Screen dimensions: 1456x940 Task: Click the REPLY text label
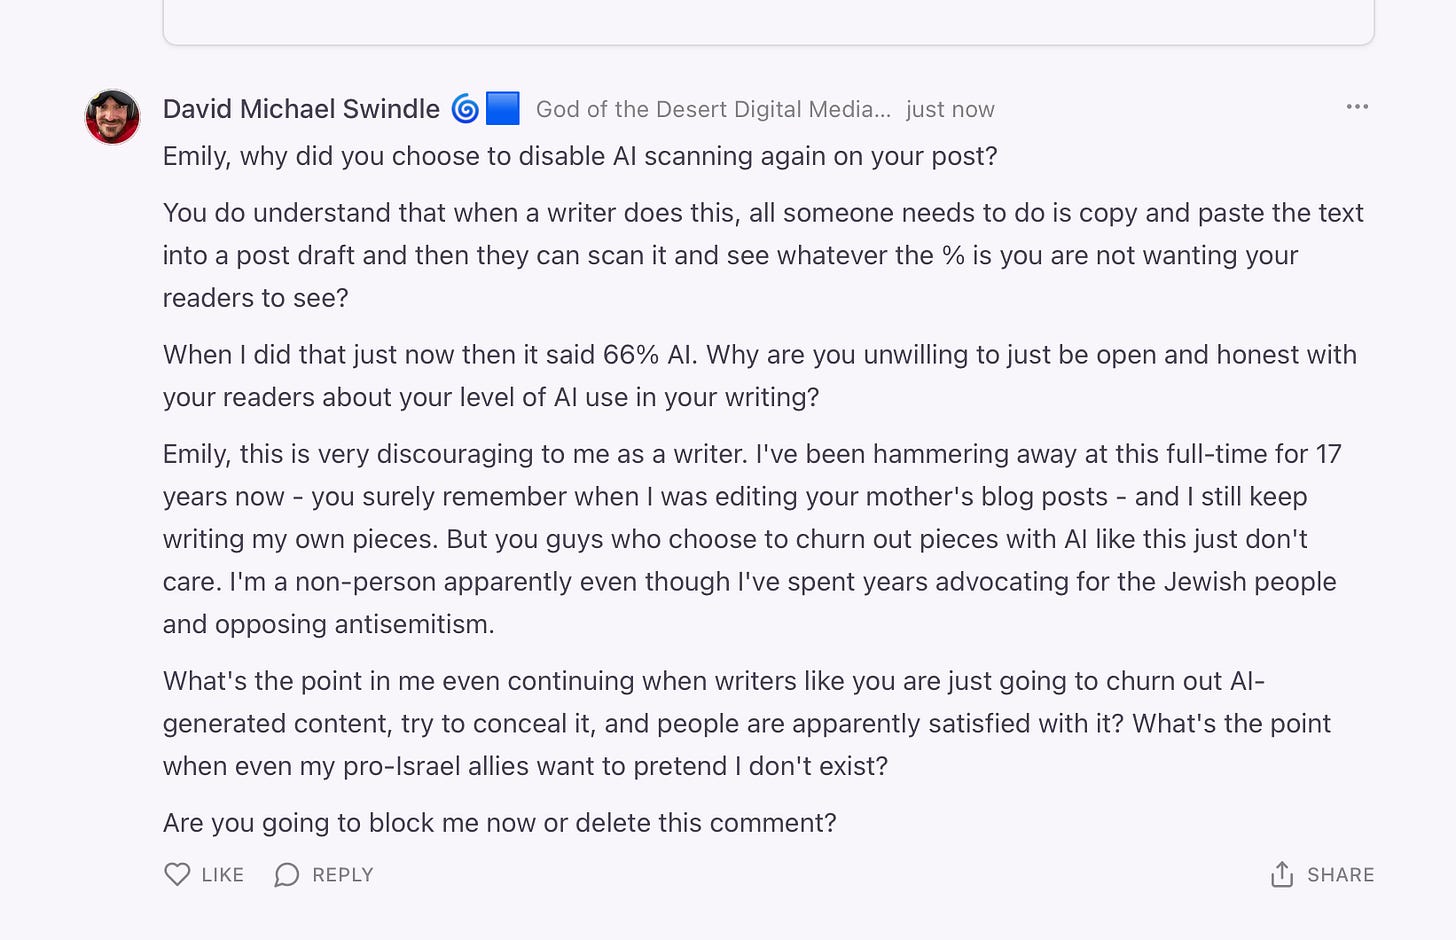[x=343, y=875]
